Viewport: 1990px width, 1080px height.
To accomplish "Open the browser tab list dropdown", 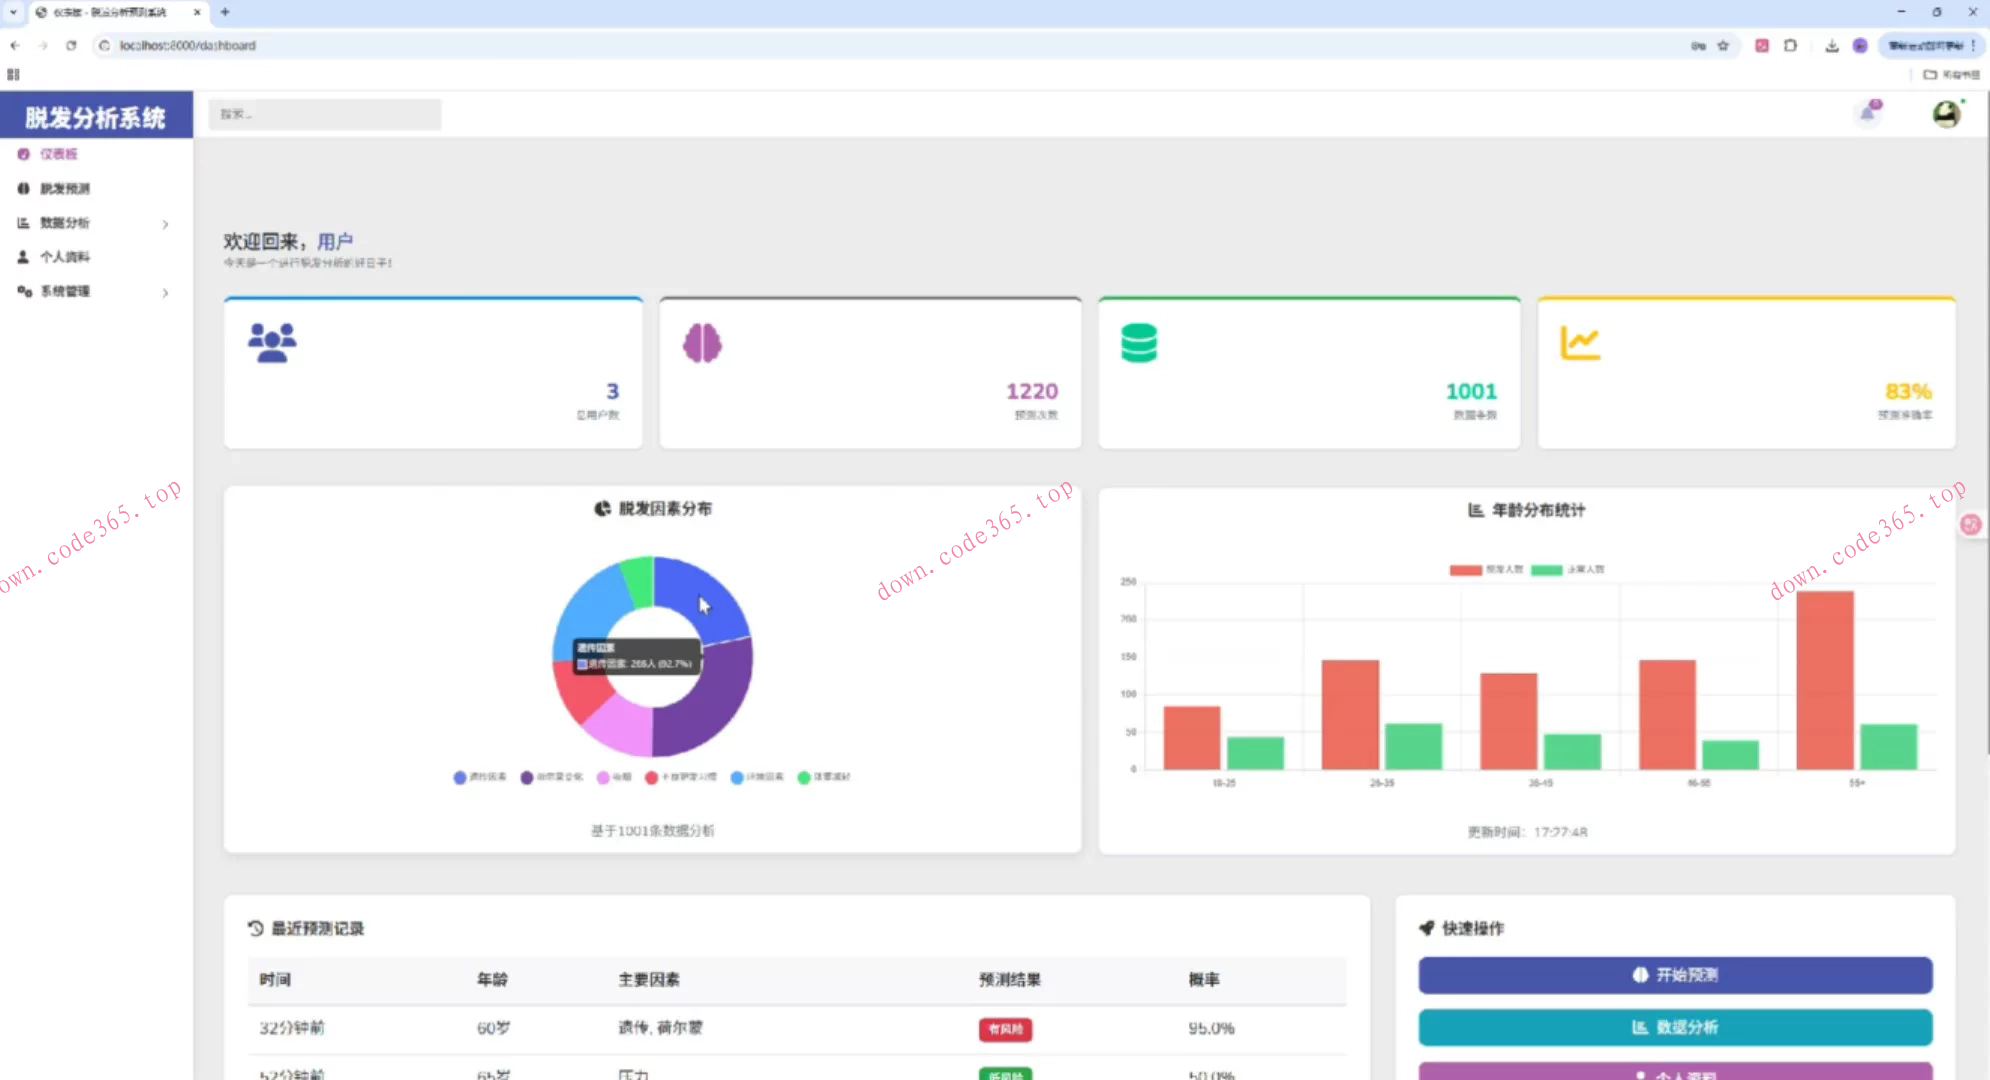I will click(x=13, y=12).
